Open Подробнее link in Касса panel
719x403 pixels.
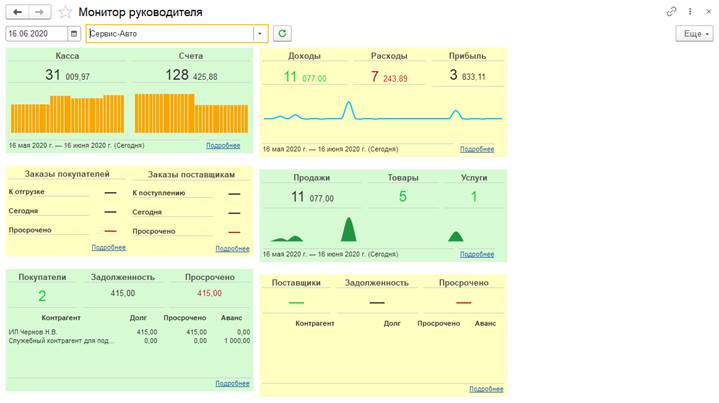[x=222, y=146]
